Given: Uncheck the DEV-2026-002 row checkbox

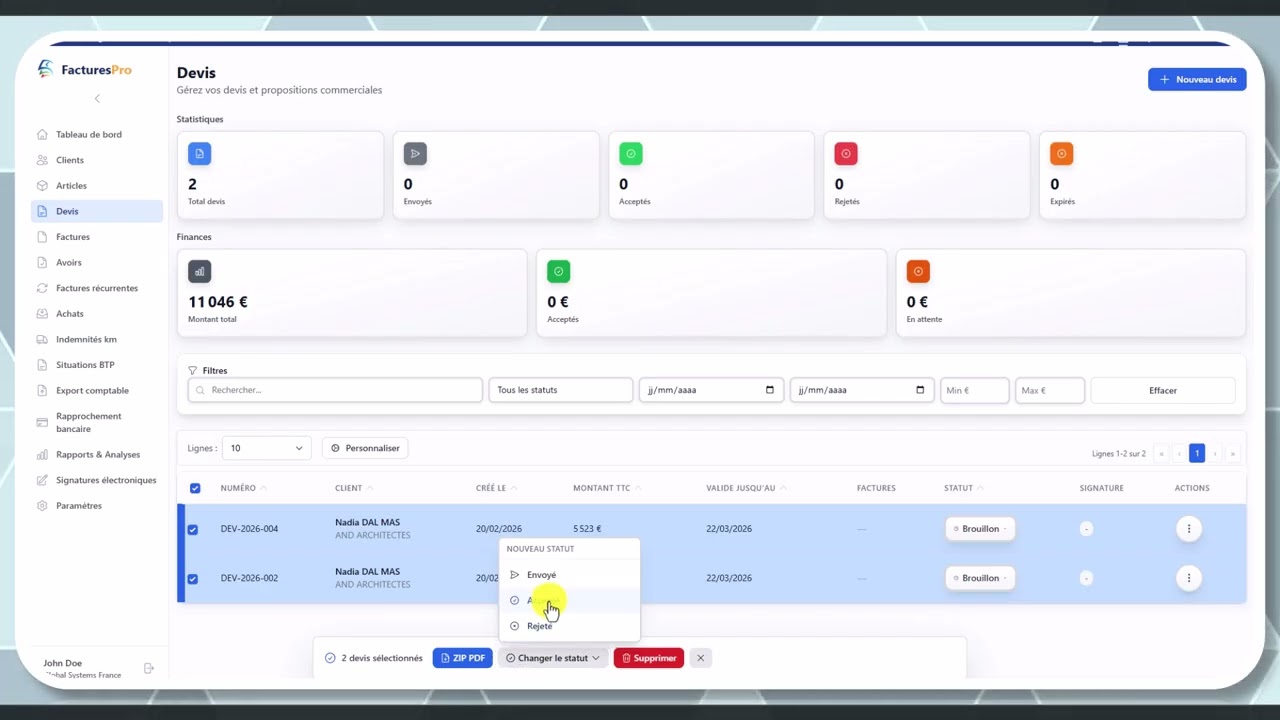Looking at the screenshot, I should (x=193, y=578).
